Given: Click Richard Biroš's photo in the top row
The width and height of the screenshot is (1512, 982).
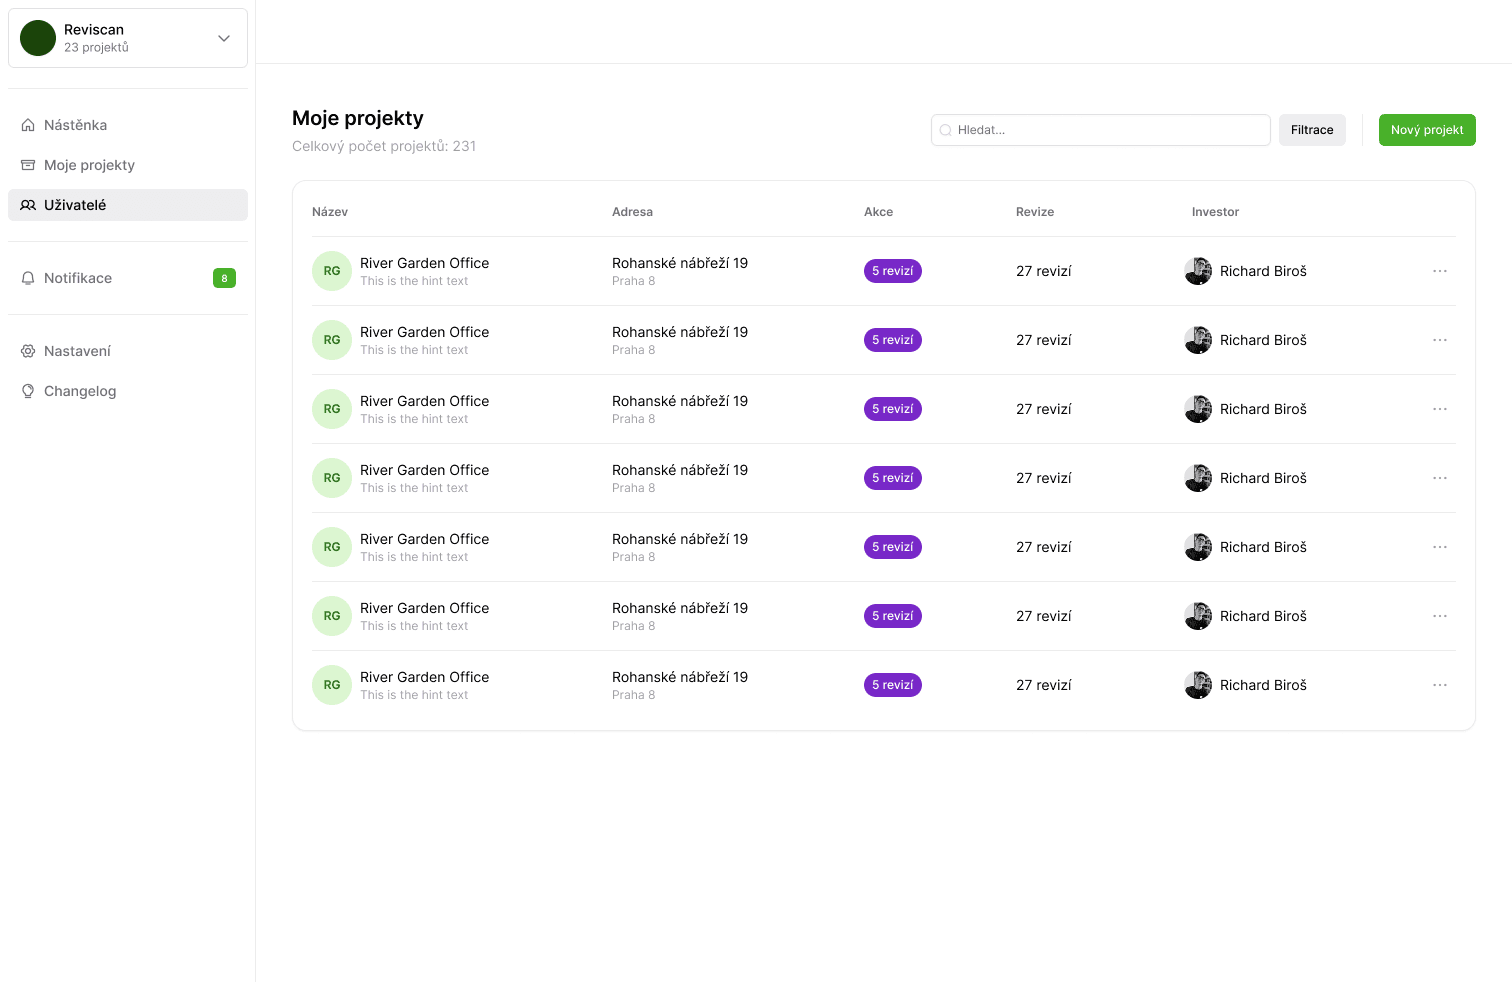Looking at the screenshot, I should 1197,270.
